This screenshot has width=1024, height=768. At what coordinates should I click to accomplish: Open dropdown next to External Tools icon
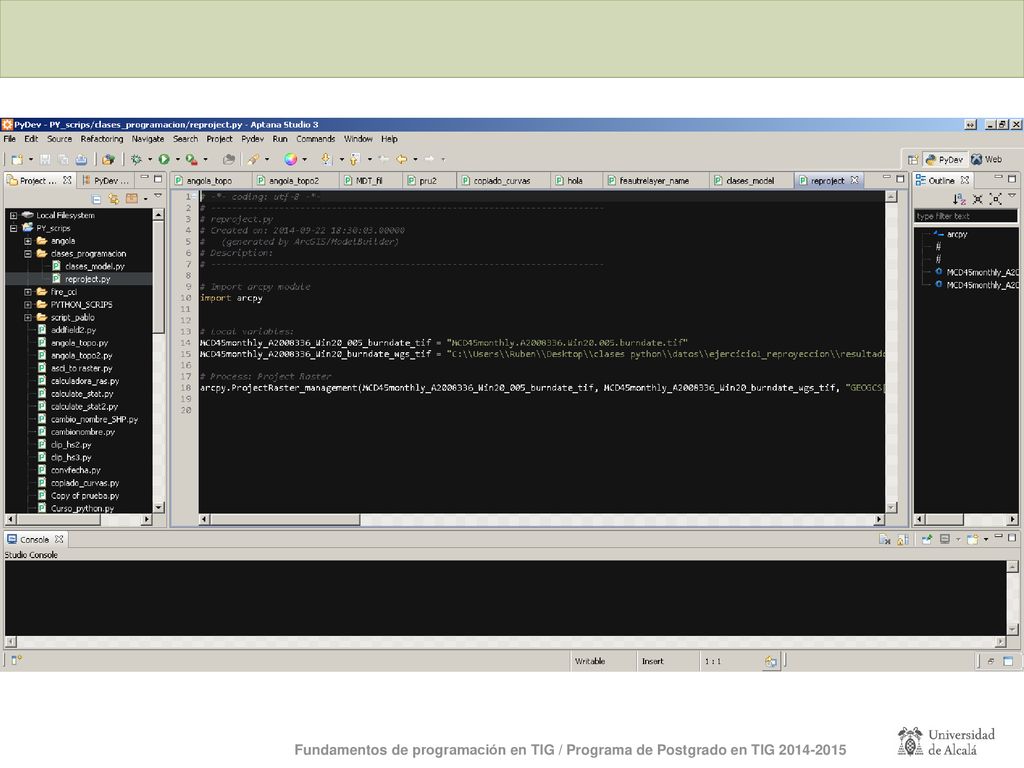(x=205, y=159)
